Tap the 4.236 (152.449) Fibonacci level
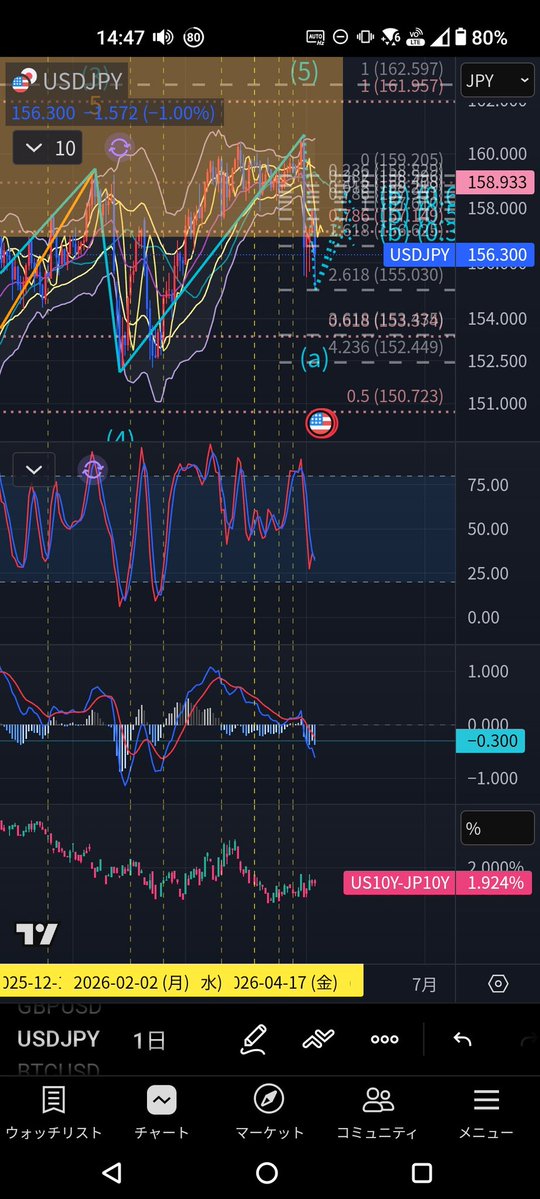 click(x=385, y=346)
